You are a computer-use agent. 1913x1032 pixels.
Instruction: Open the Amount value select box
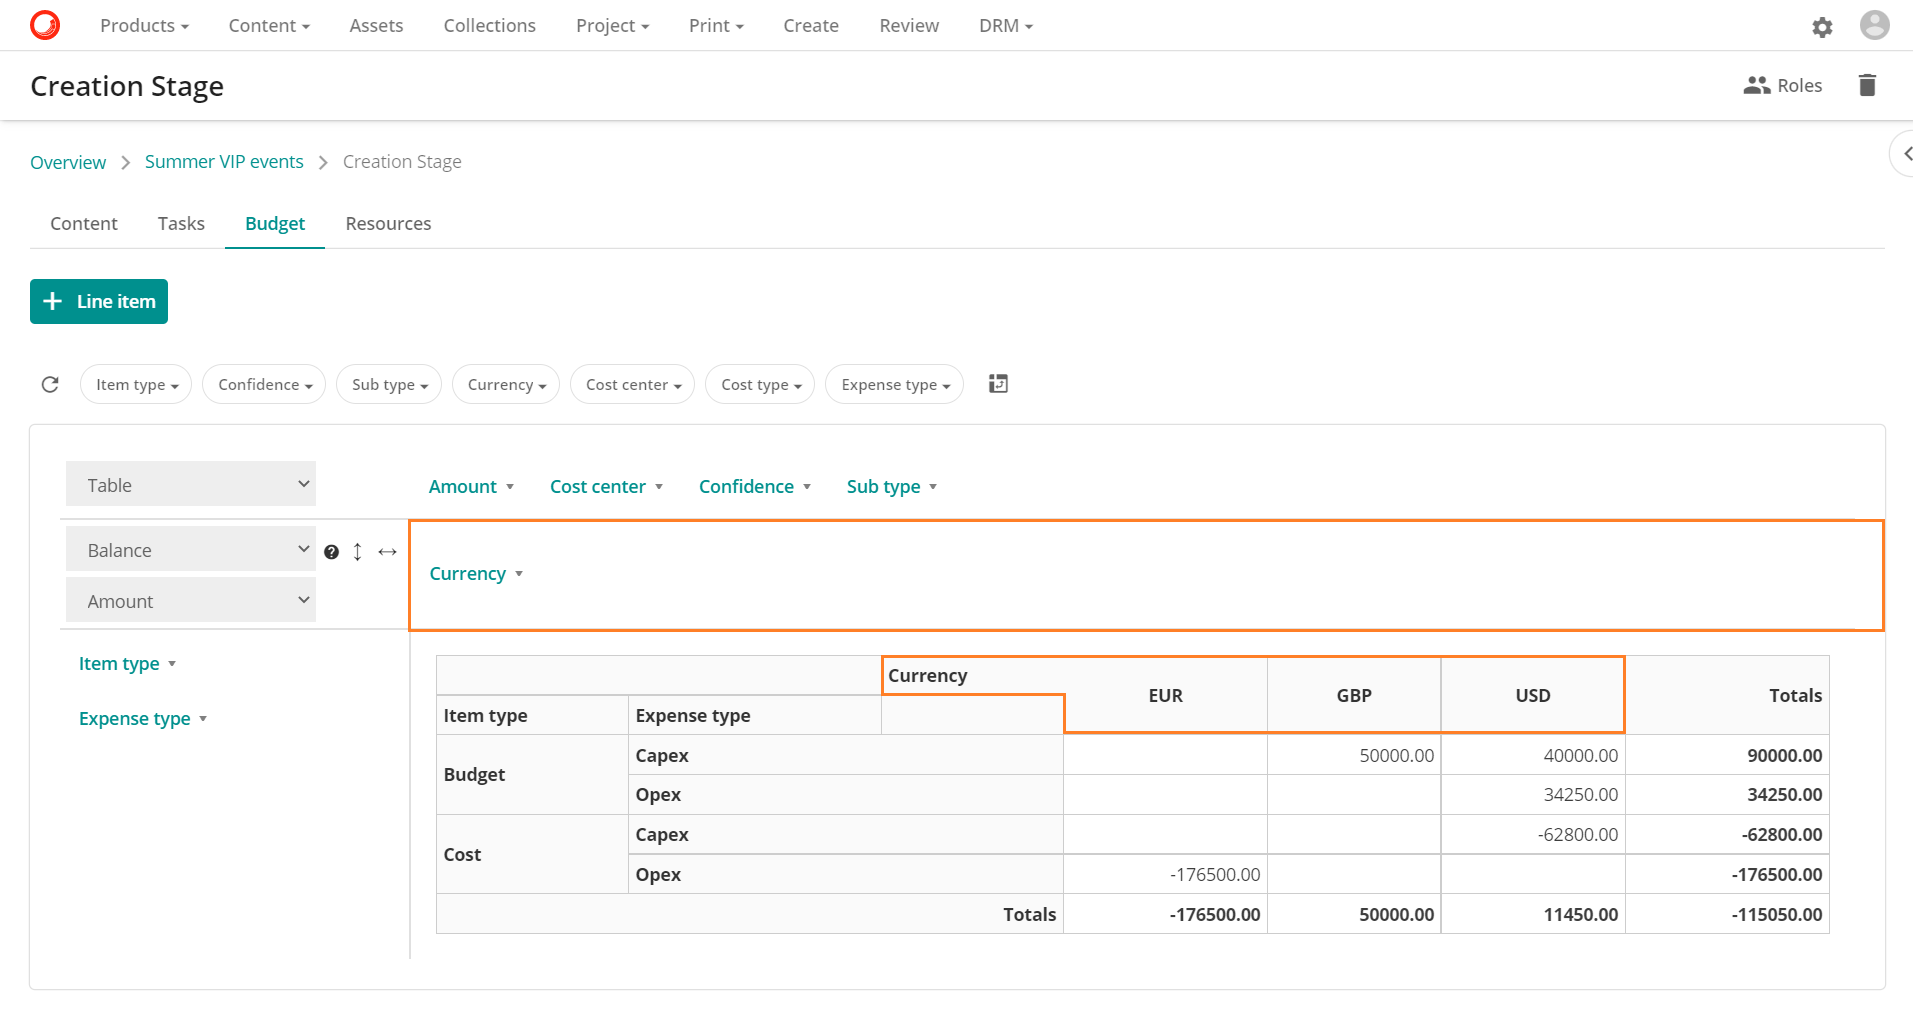tap(191, 600)
